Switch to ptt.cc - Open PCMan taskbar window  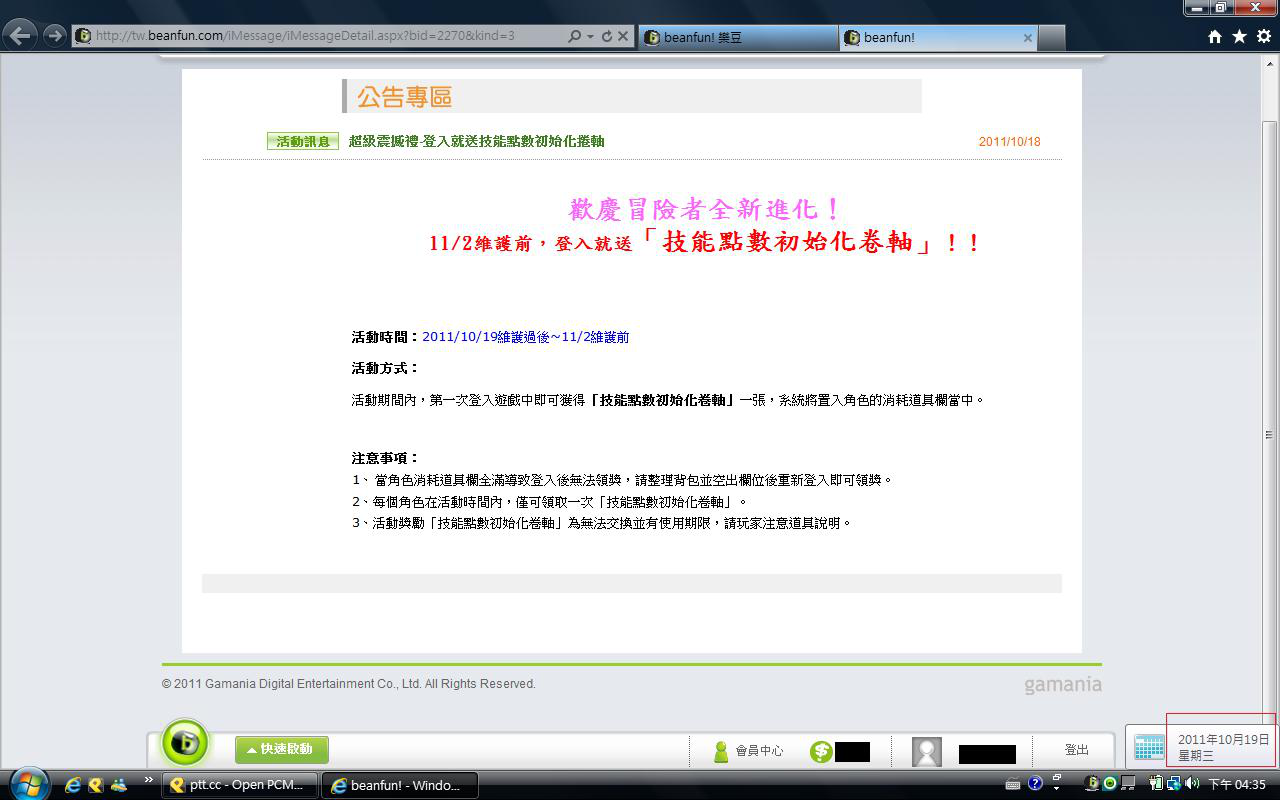coord(239,785)
